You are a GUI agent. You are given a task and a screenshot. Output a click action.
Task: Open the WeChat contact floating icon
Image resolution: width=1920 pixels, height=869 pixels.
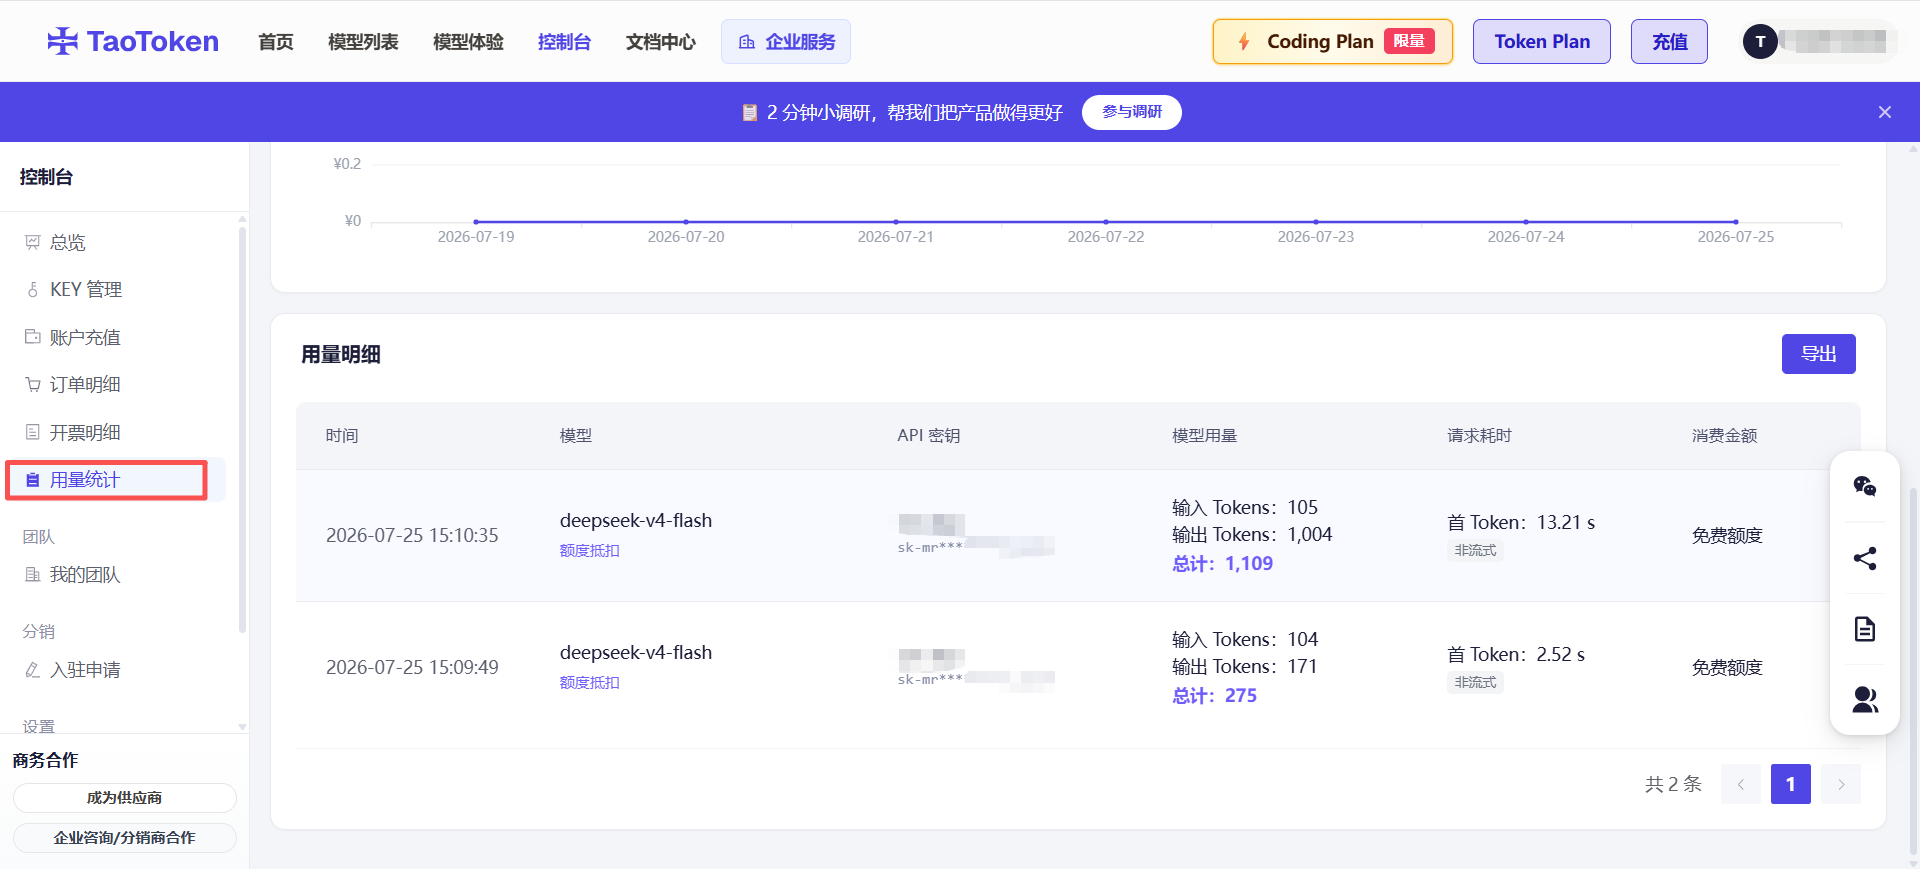tap(1864, 486)
